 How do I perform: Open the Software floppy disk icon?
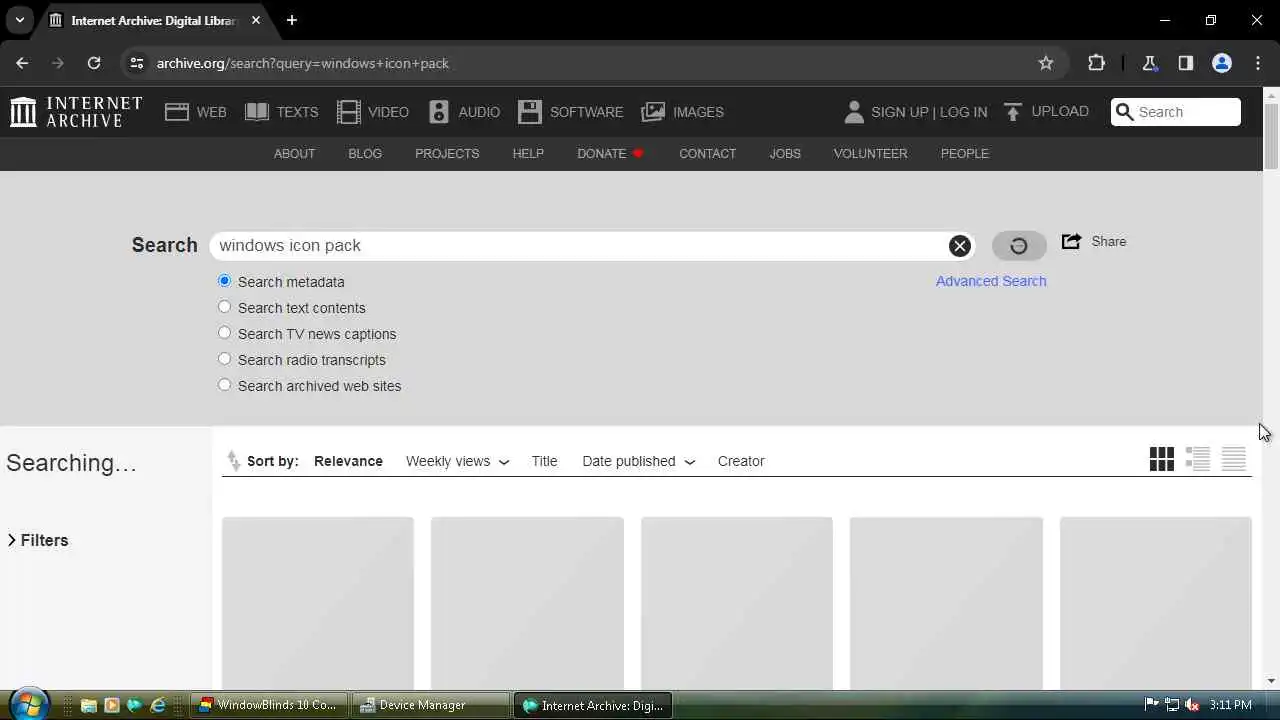530,112
